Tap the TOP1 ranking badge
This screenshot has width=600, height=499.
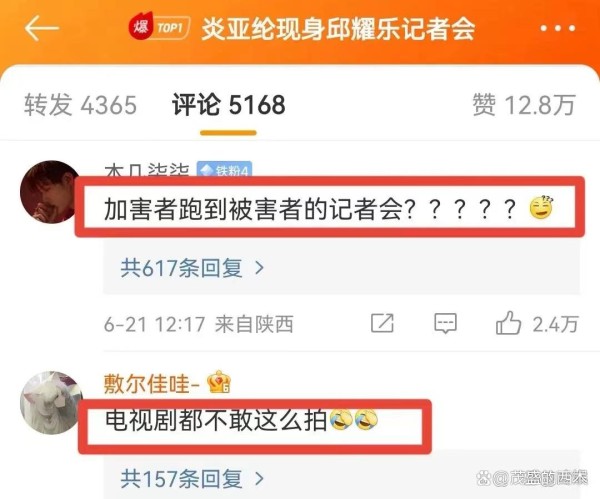pyautogui.click(x=171, y=28)
